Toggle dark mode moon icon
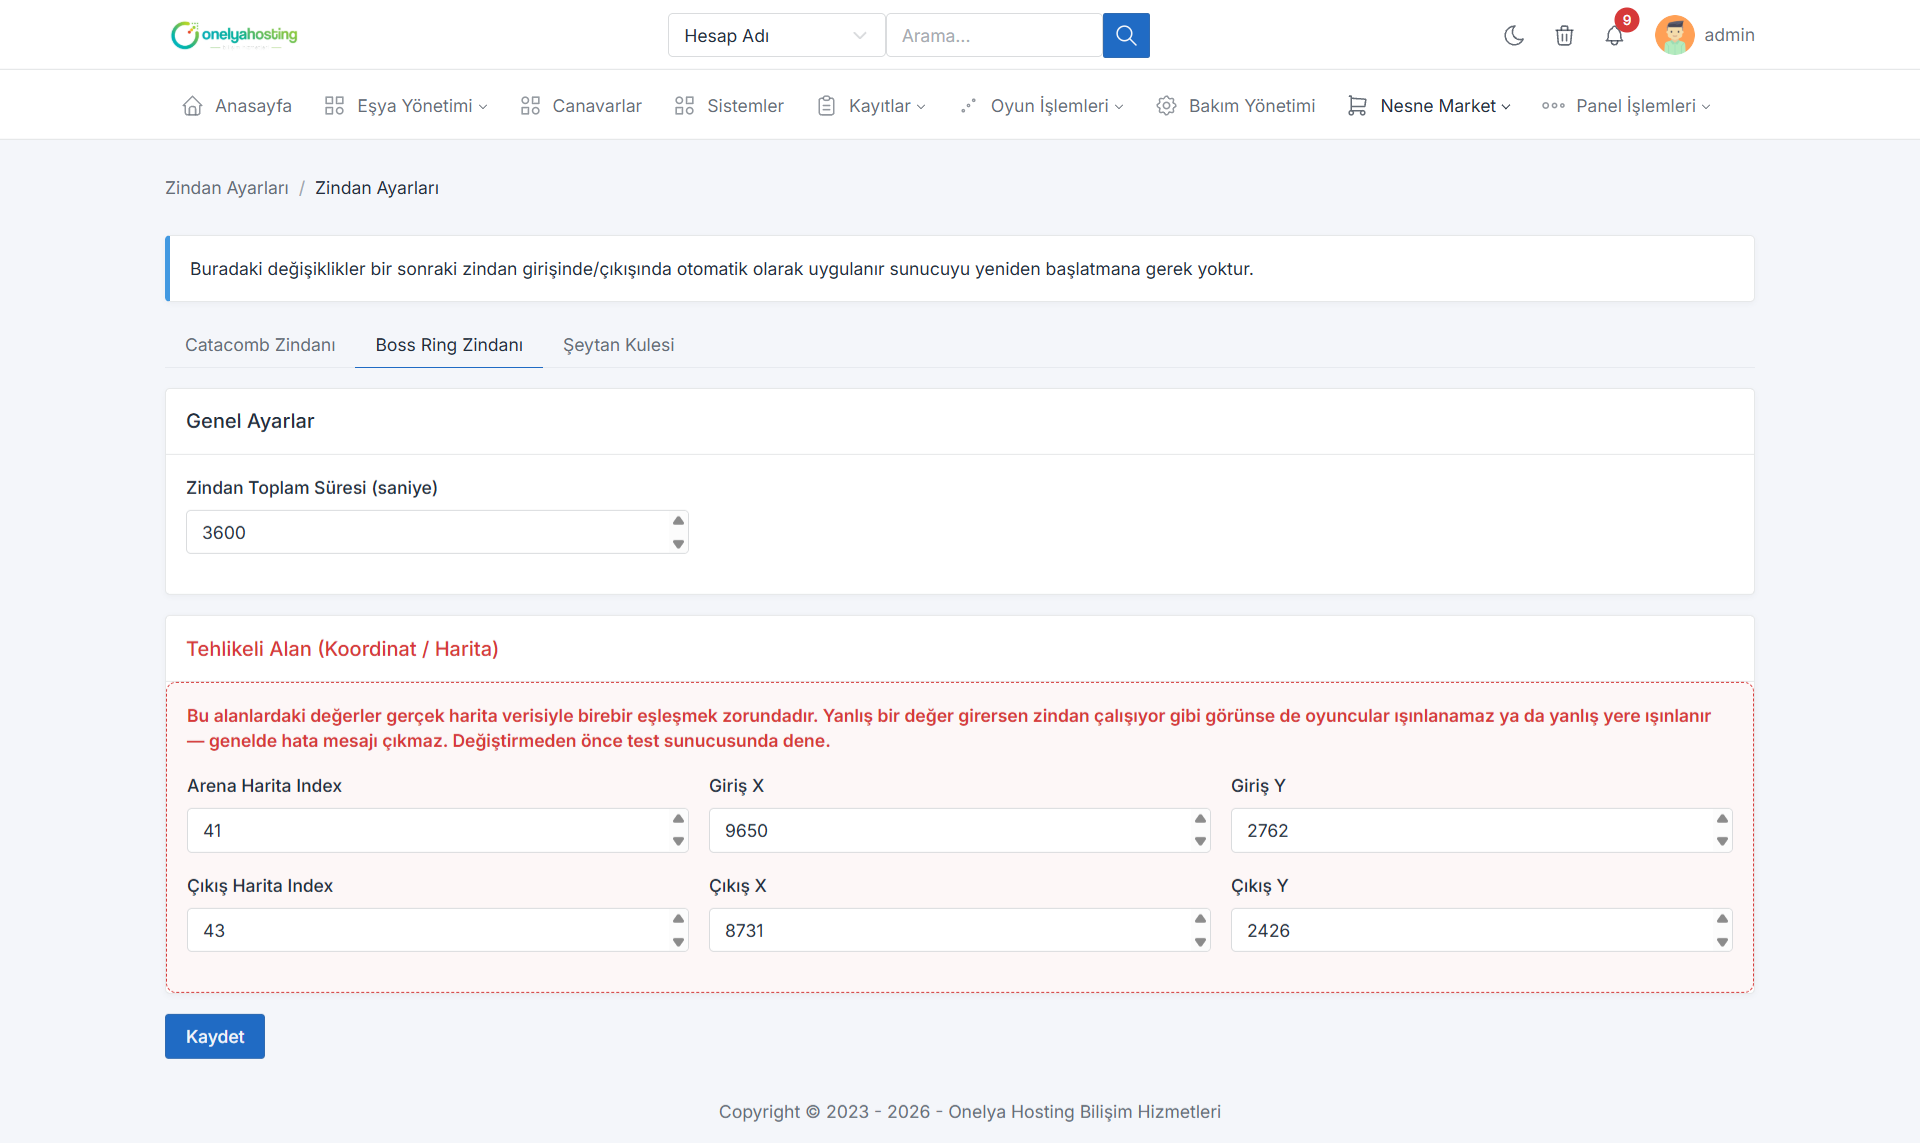Image resolution: width=1920 pixels, height=1143 pixels. [1514, 35]
